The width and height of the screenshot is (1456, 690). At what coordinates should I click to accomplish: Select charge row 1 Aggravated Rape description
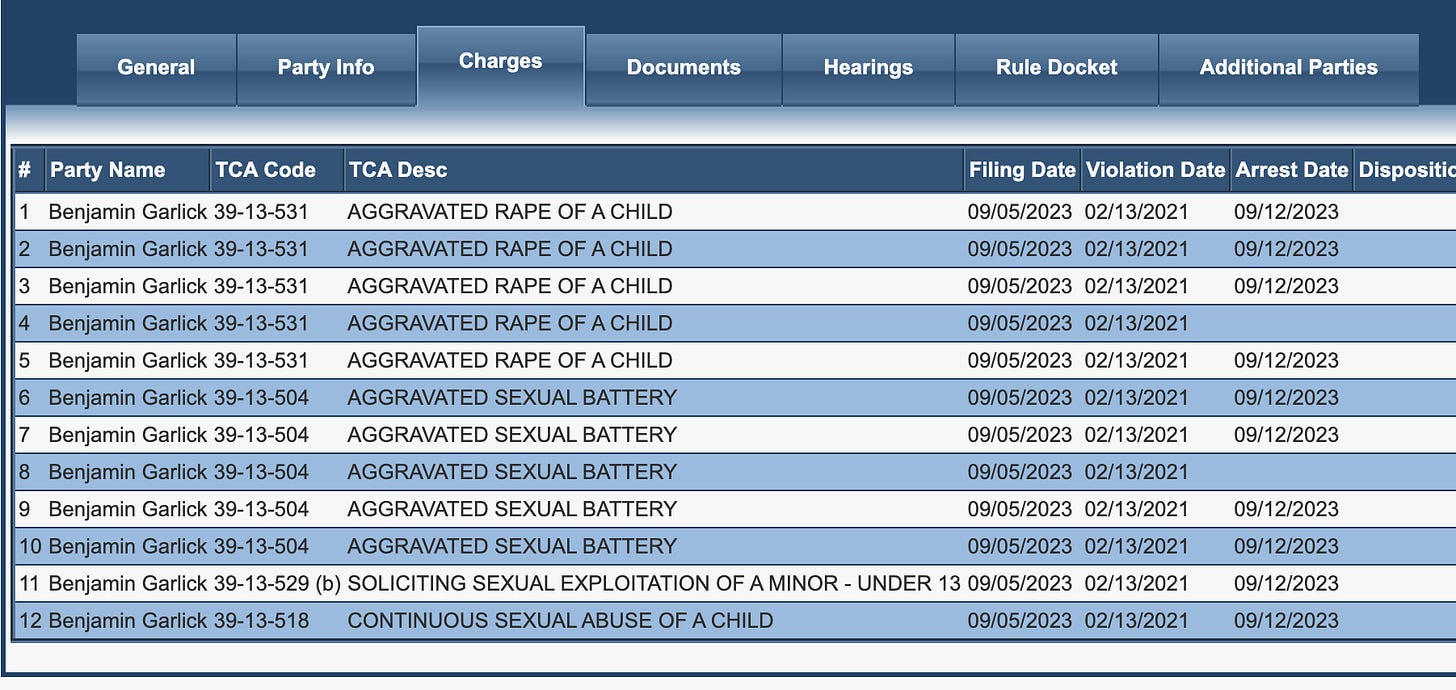[x=510, y=212]
